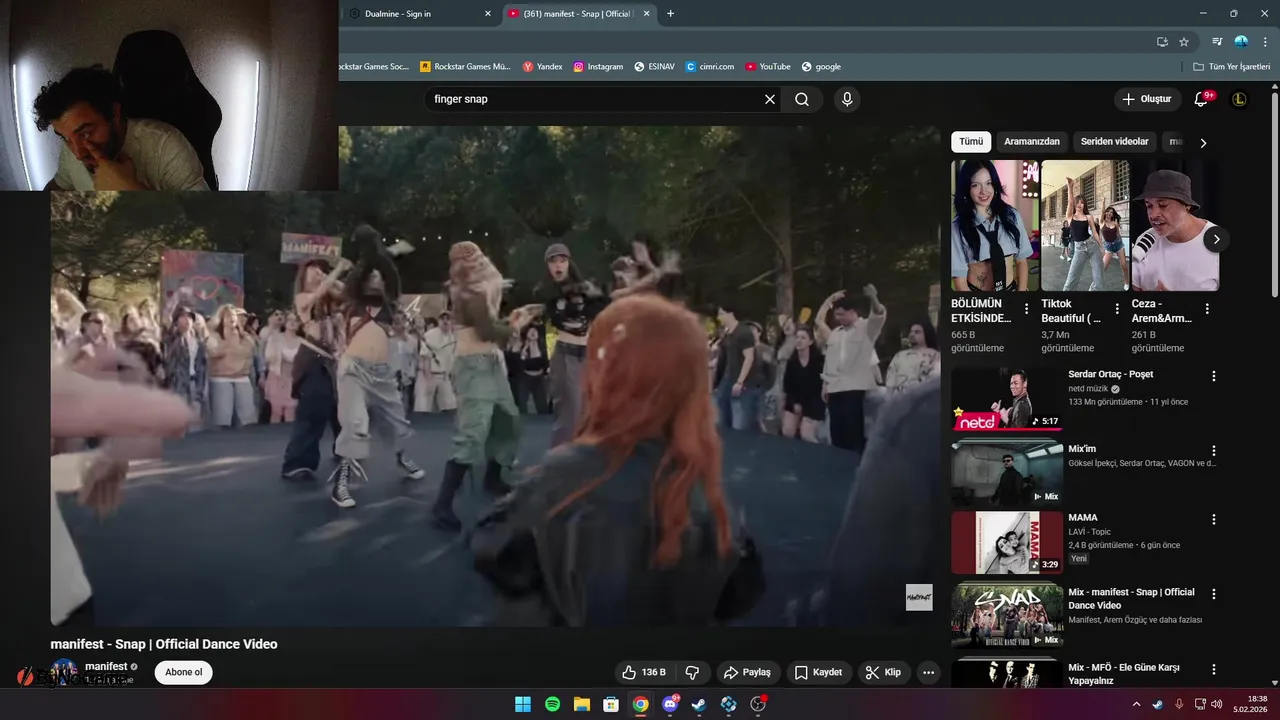Open Spotify from the taskbar
The width and height of the screenshot is (1280, 720).
pos(552,704)
